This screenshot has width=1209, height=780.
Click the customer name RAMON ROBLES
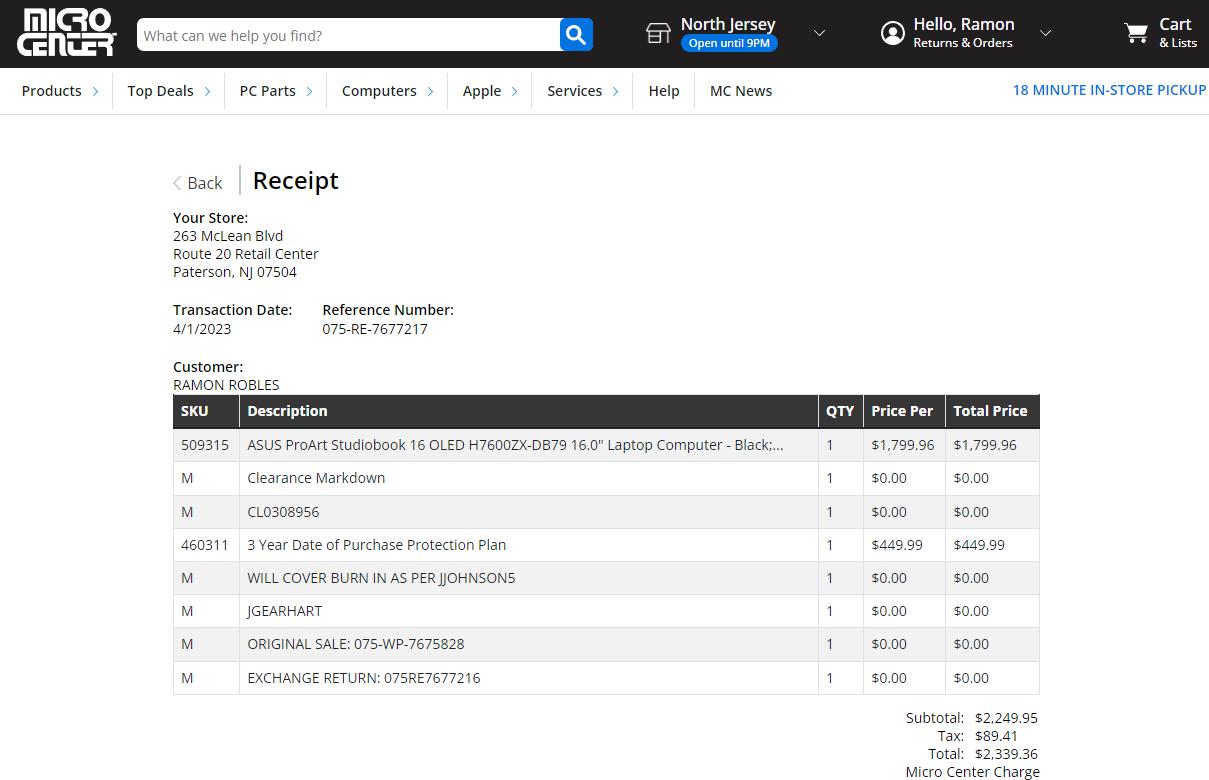pyautogui.click(x=226, y=385)
